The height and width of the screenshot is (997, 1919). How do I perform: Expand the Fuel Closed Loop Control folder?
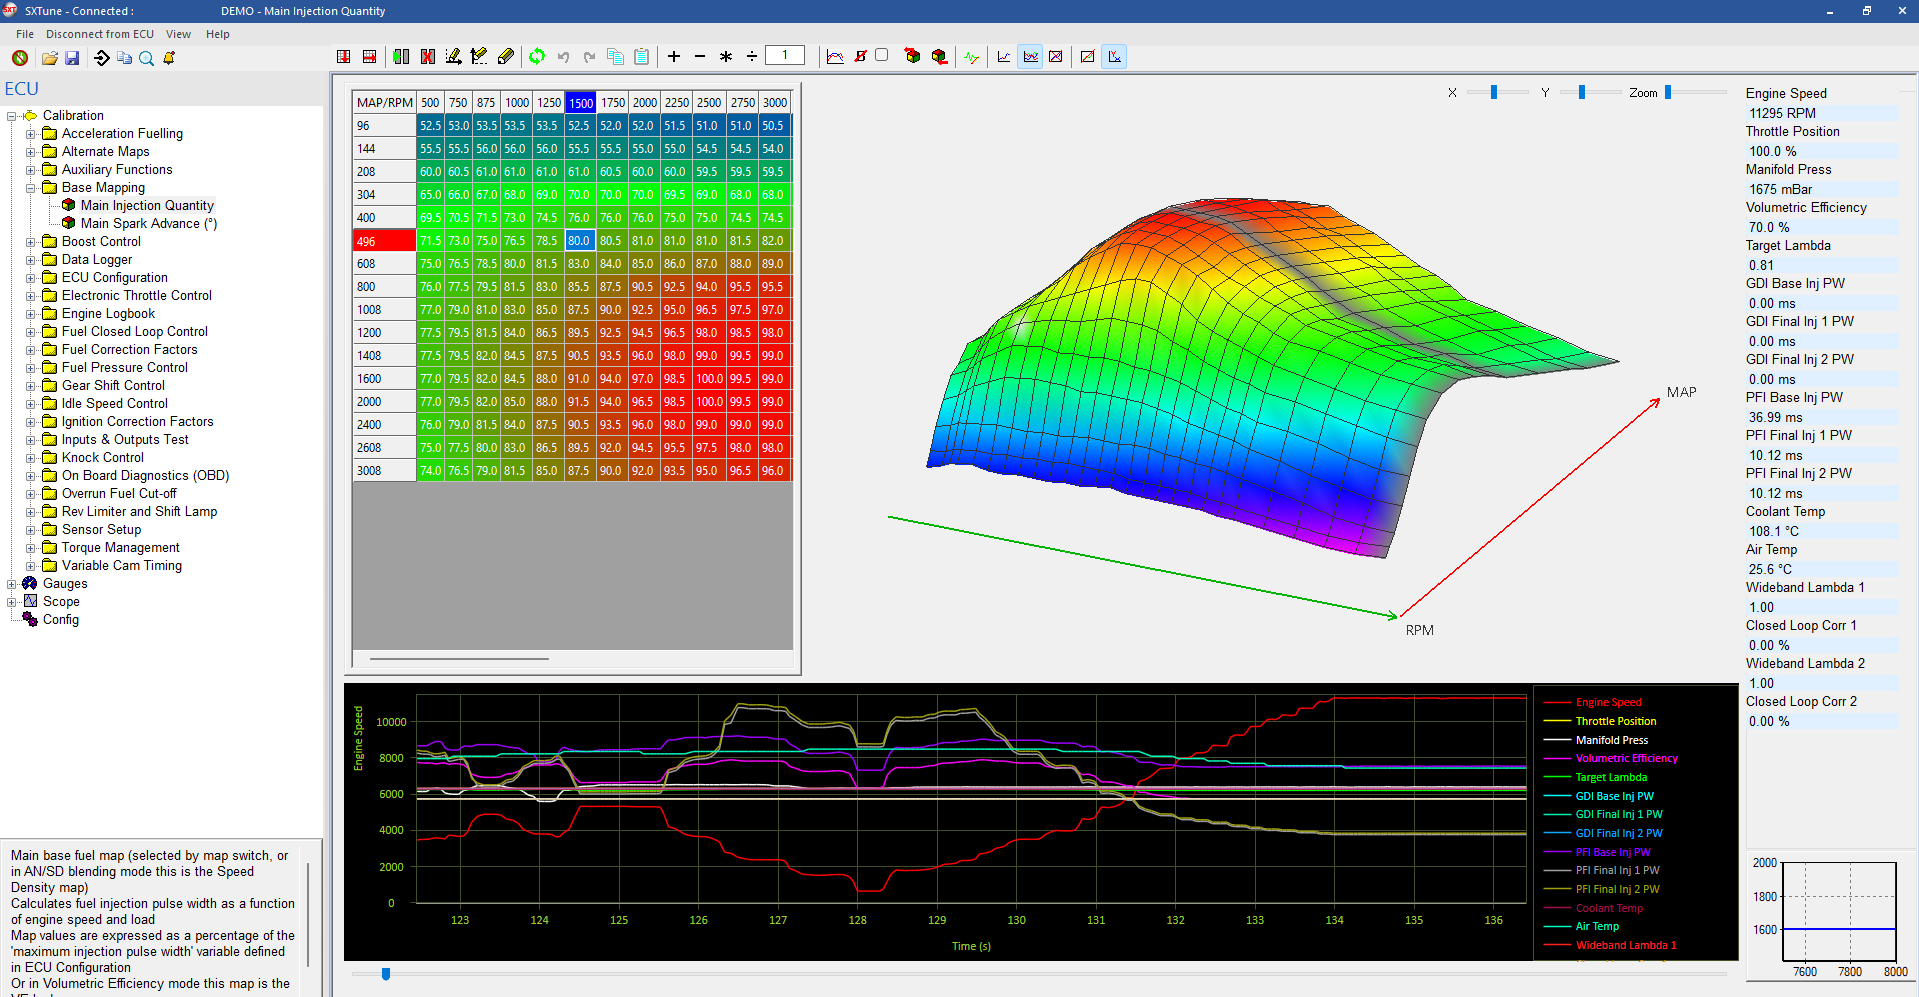pos(30,332)
